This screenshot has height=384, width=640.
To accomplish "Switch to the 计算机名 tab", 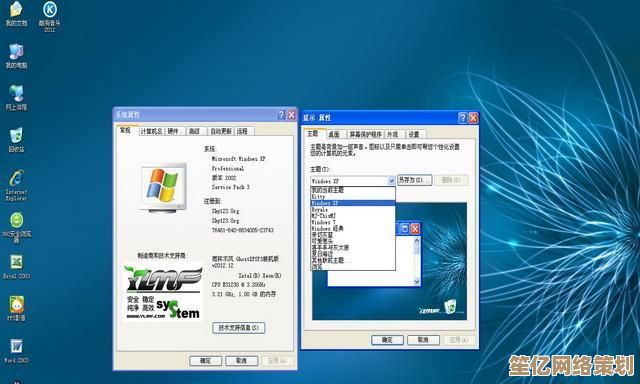I will click(x=151, y=131).
